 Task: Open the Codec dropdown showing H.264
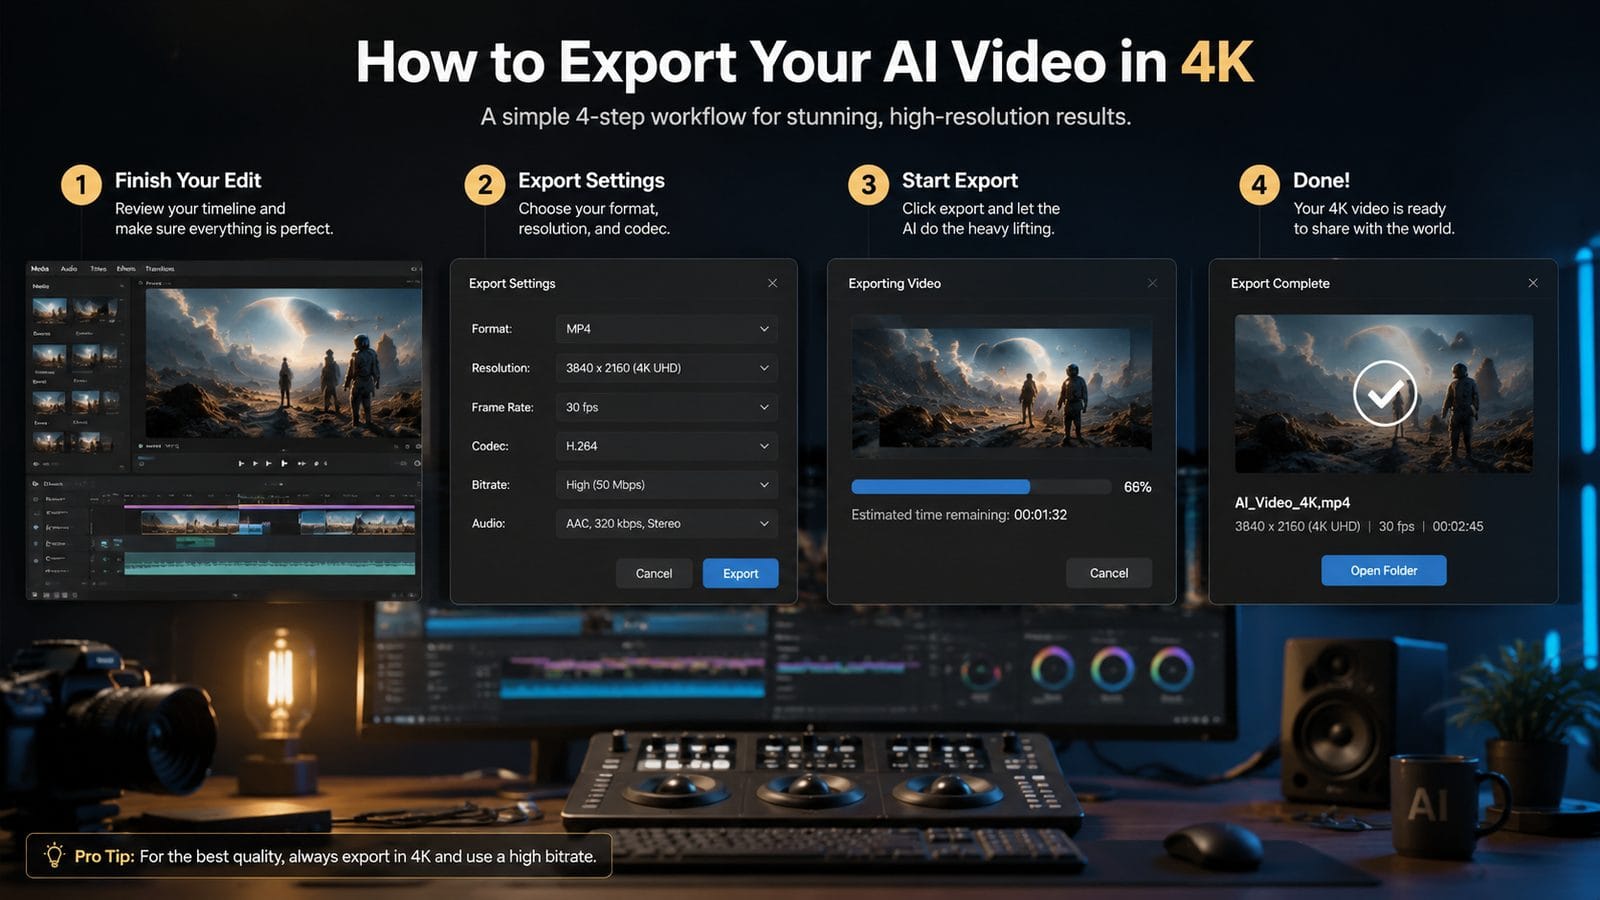coord(666,446)
